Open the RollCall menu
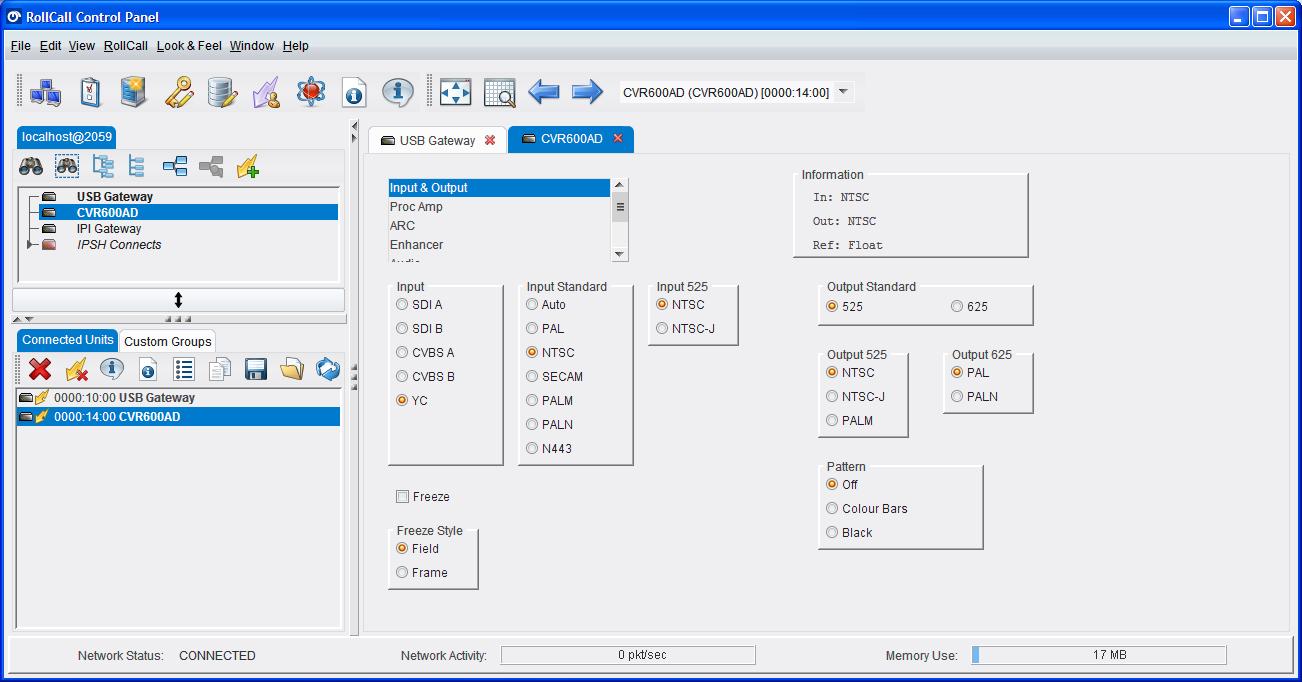The height and width of the screenshot is (682, 1302). click(126, 46)
